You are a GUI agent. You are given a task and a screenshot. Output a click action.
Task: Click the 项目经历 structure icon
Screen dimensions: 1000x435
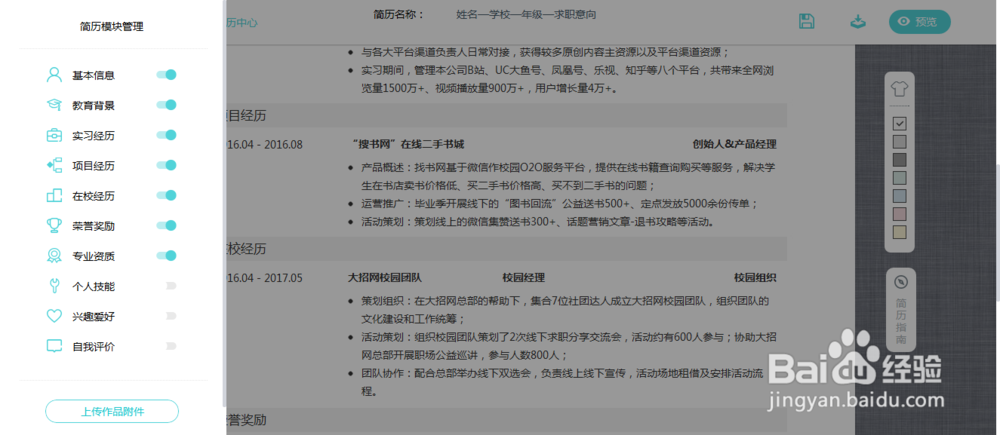(x=54, y=165)
